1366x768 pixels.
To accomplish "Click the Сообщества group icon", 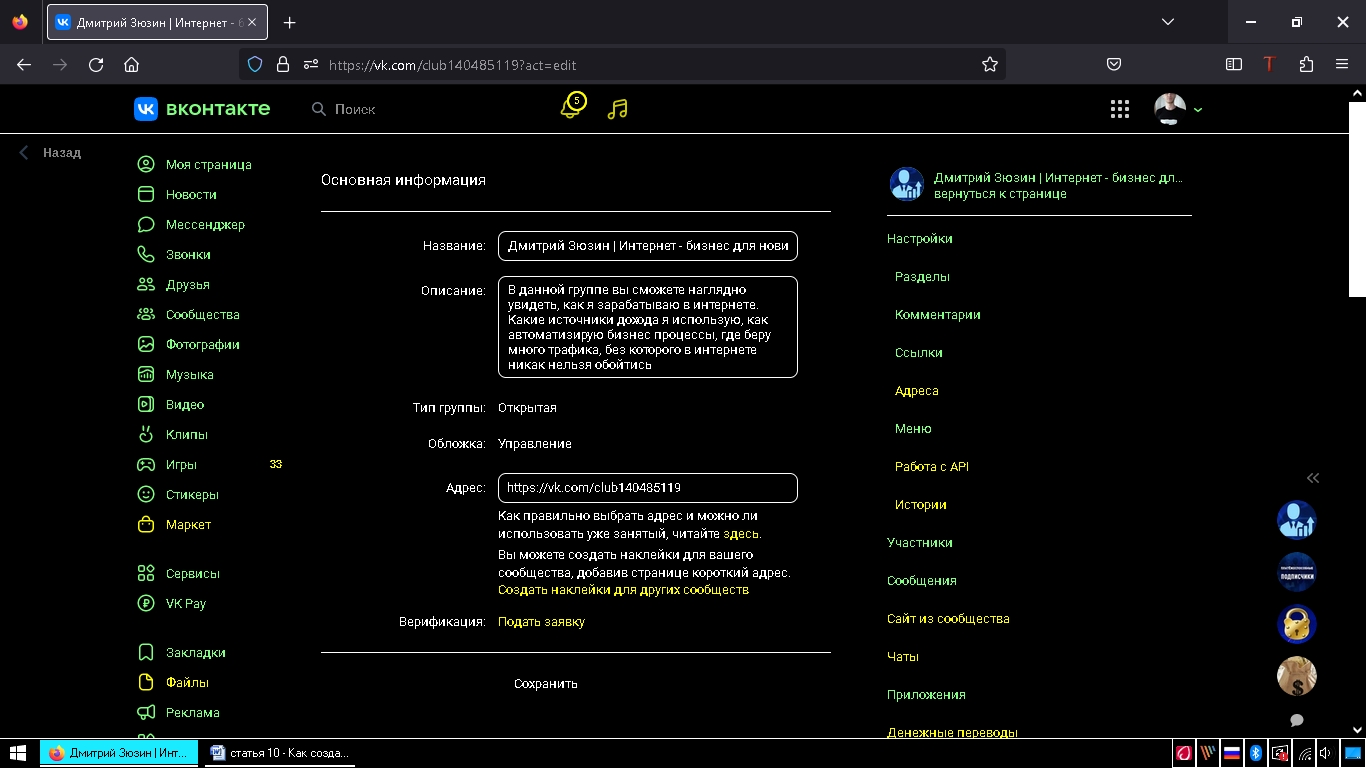I will coord(146,314).
